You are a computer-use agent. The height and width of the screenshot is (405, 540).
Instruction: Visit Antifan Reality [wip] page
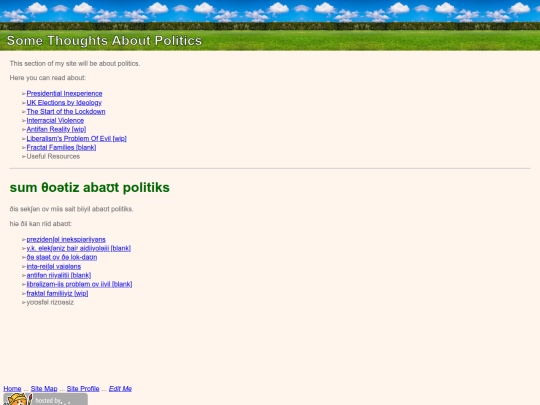(x=56, y=129)
